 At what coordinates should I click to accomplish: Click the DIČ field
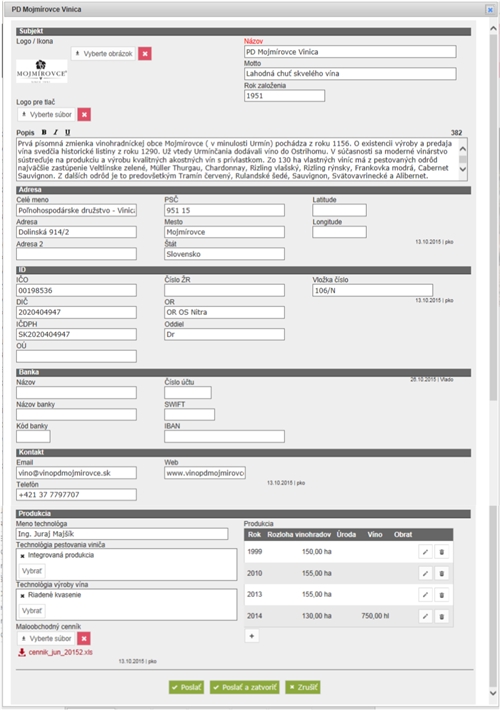point(77,312)
